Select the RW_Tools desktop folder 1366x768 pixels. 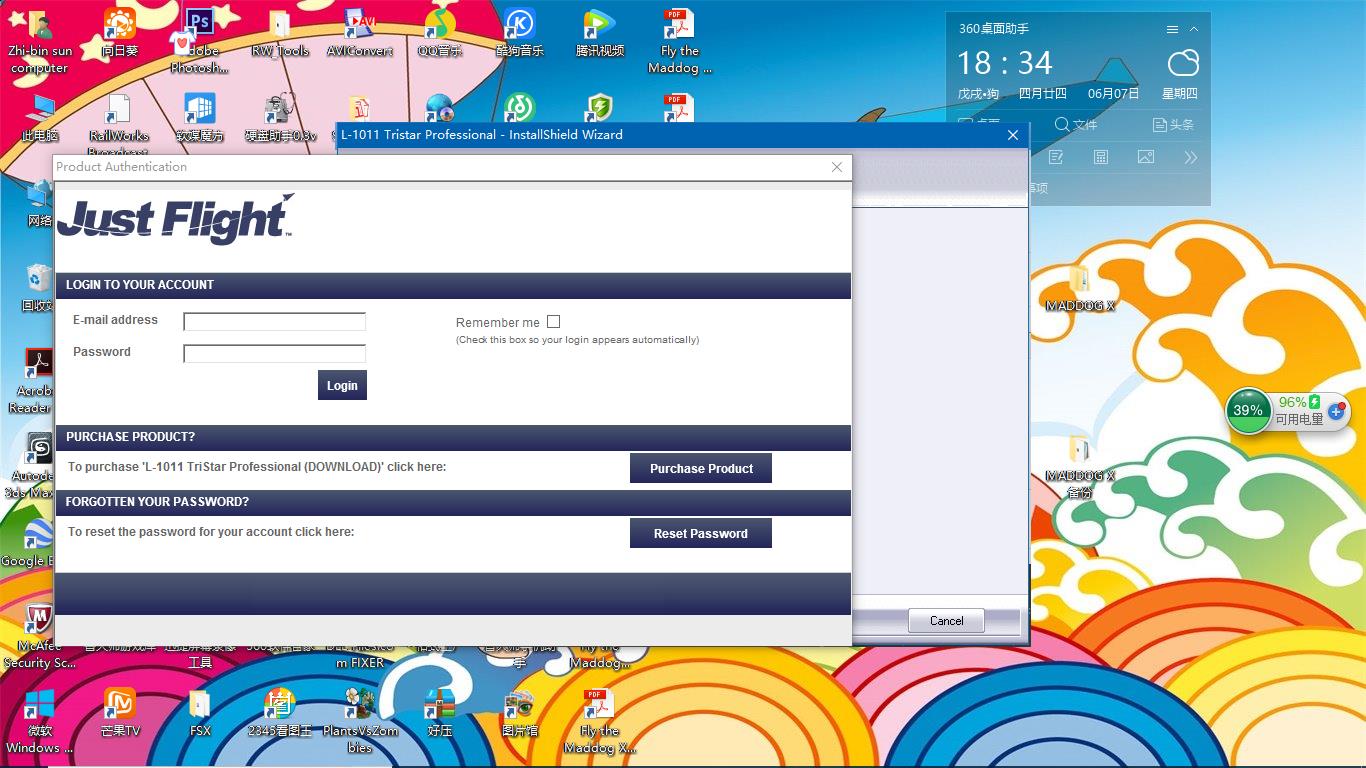click(x=280, y=33)
